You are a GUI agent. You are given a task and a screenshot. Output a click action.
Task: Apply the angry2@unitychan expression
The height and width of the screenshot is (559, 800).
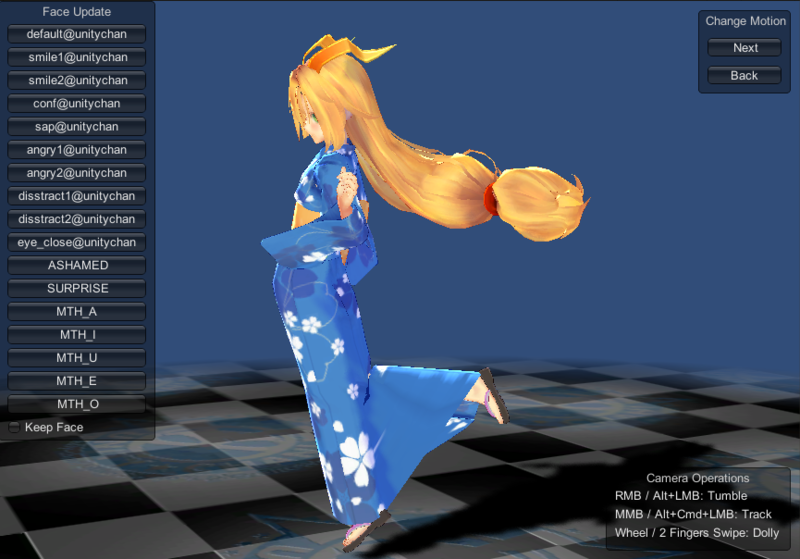pyautogui.click(x=77, y=173)
